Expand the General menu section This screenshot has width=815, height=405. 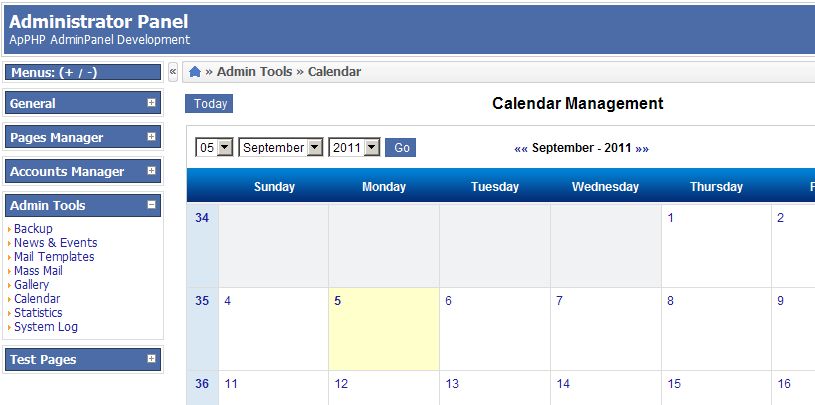pyautogui.click(x=151, y=103)
